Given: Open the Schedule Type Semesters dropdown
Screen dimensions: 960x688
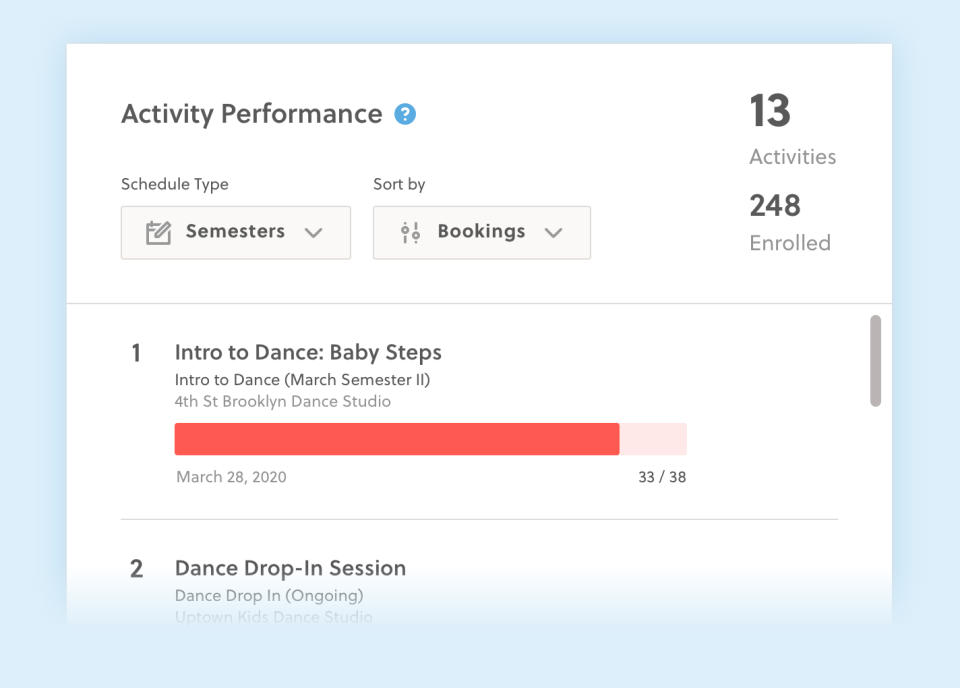Looking at the screenshot, I should point(236,233).
